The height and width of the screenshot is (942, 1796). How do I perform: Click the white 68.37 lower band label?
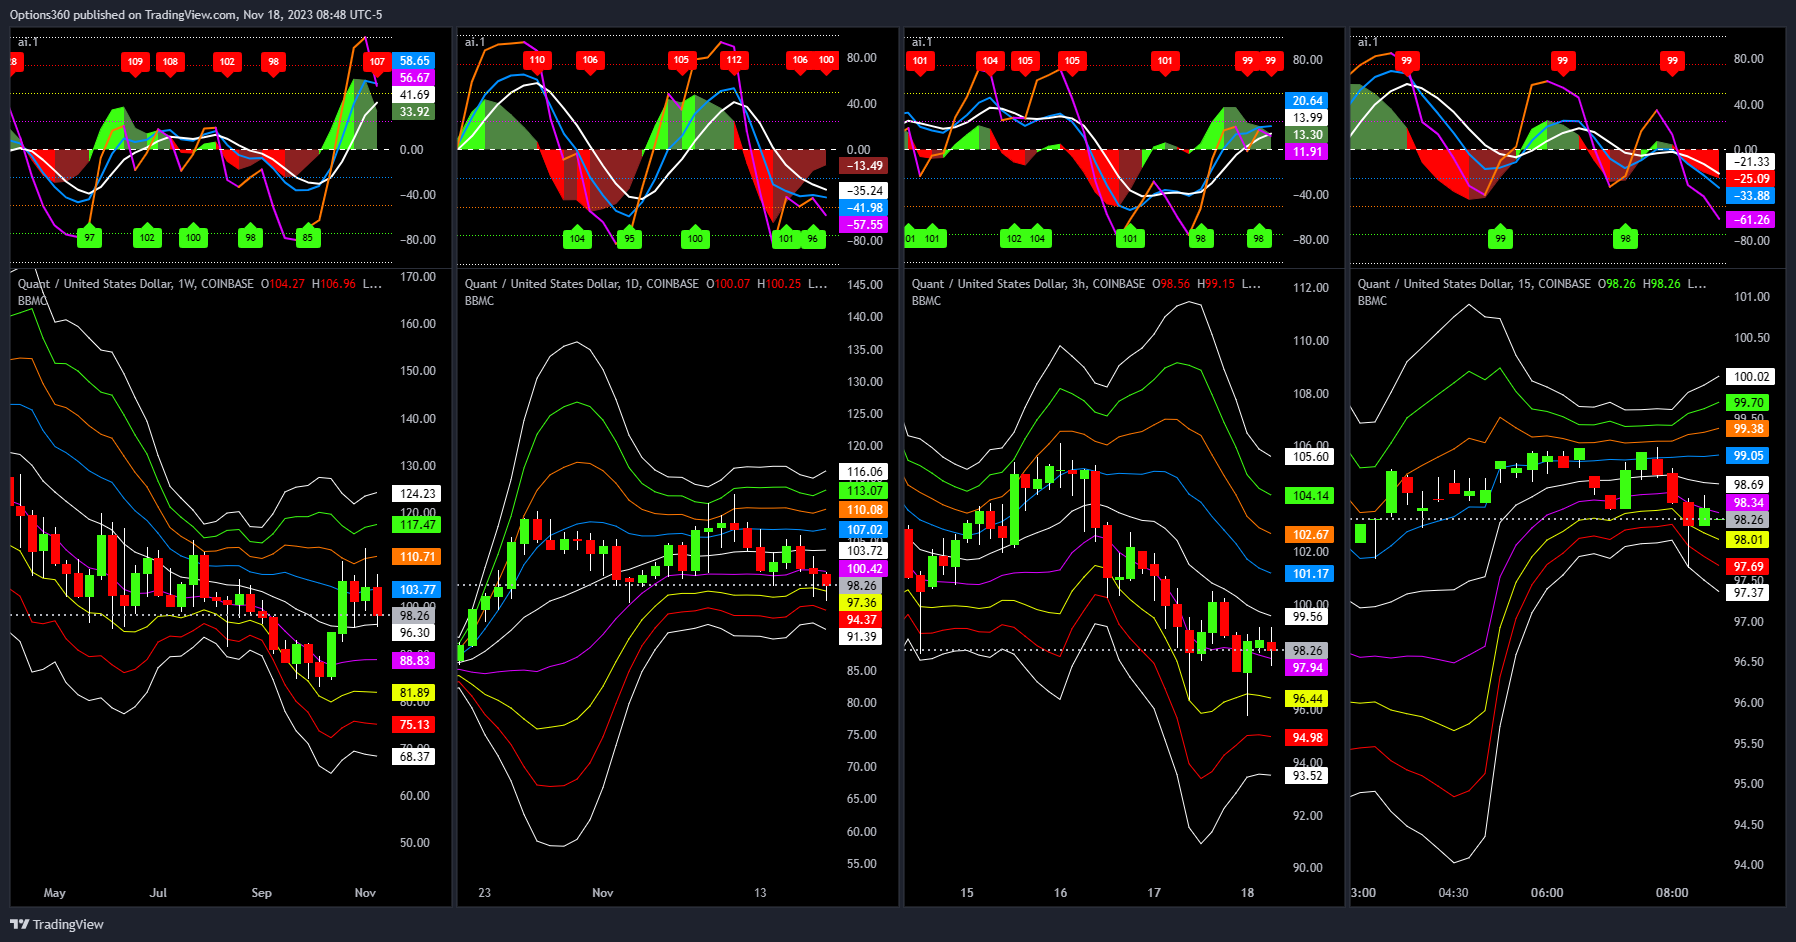tap(414, 757)
